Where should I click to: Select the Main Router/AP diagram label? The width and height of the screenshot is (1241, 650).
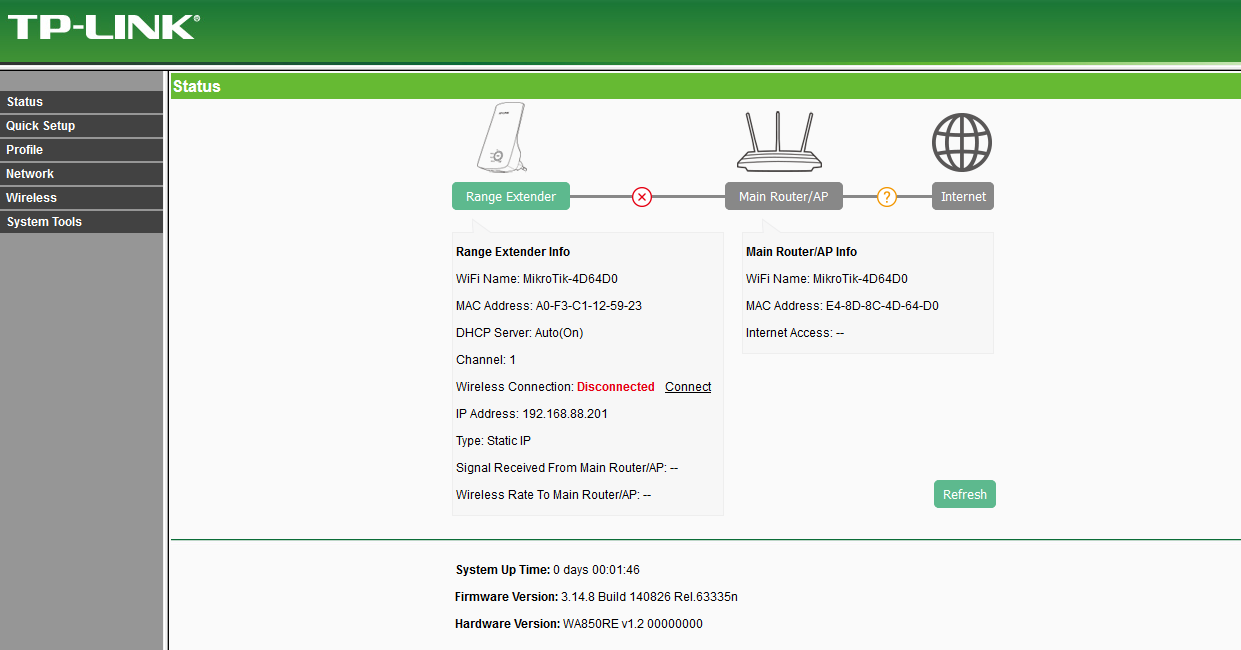pyautogui.click(x=784, y=197)
